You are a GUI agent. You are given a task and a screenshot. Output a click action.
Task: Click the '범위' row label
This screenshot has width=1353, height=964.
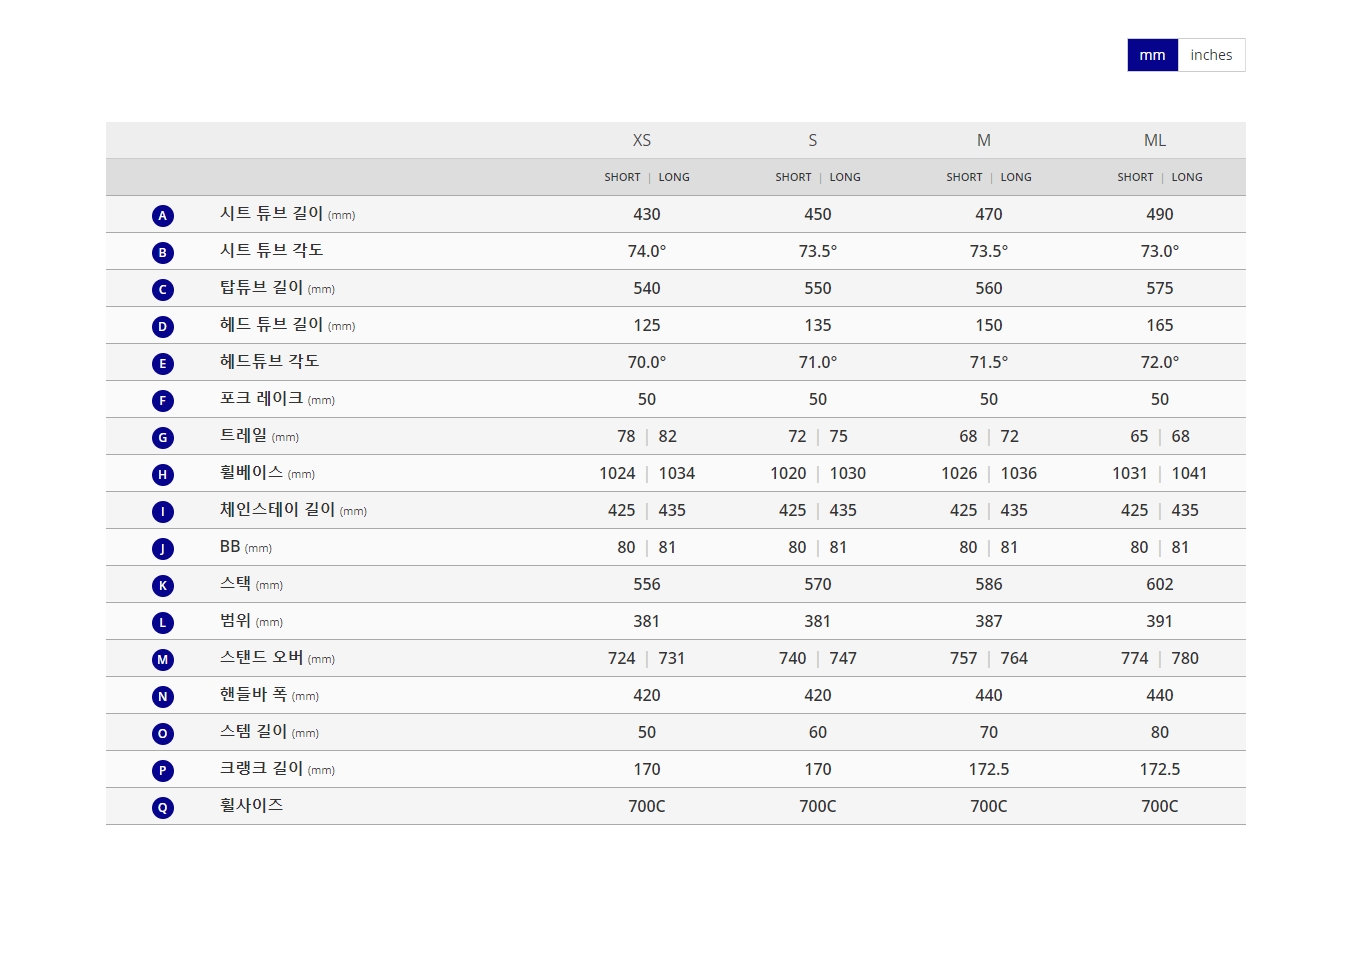251,620
